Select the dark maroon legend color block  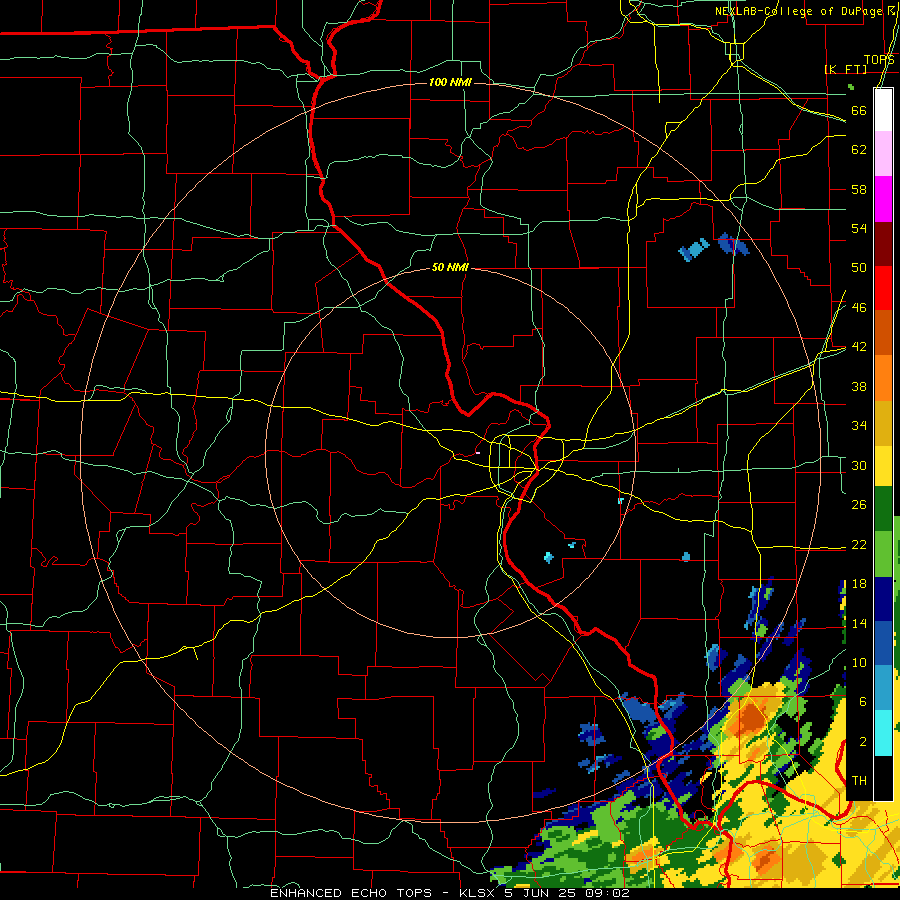coord(883,244)
